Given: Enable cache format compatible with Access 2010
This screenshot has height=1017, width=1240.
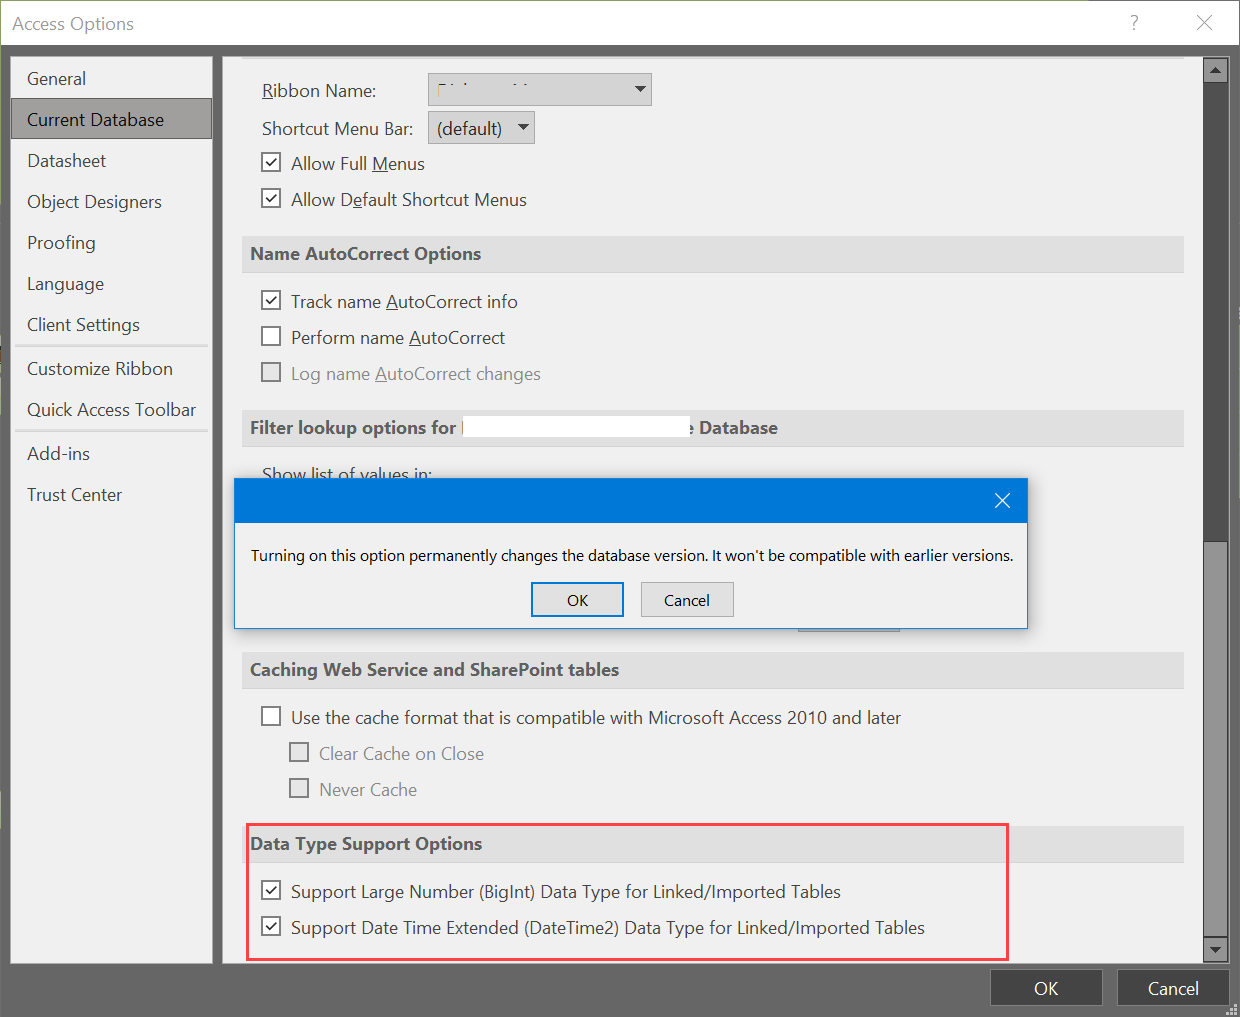Looking at the screenshot, I should (x=271, y=716).
